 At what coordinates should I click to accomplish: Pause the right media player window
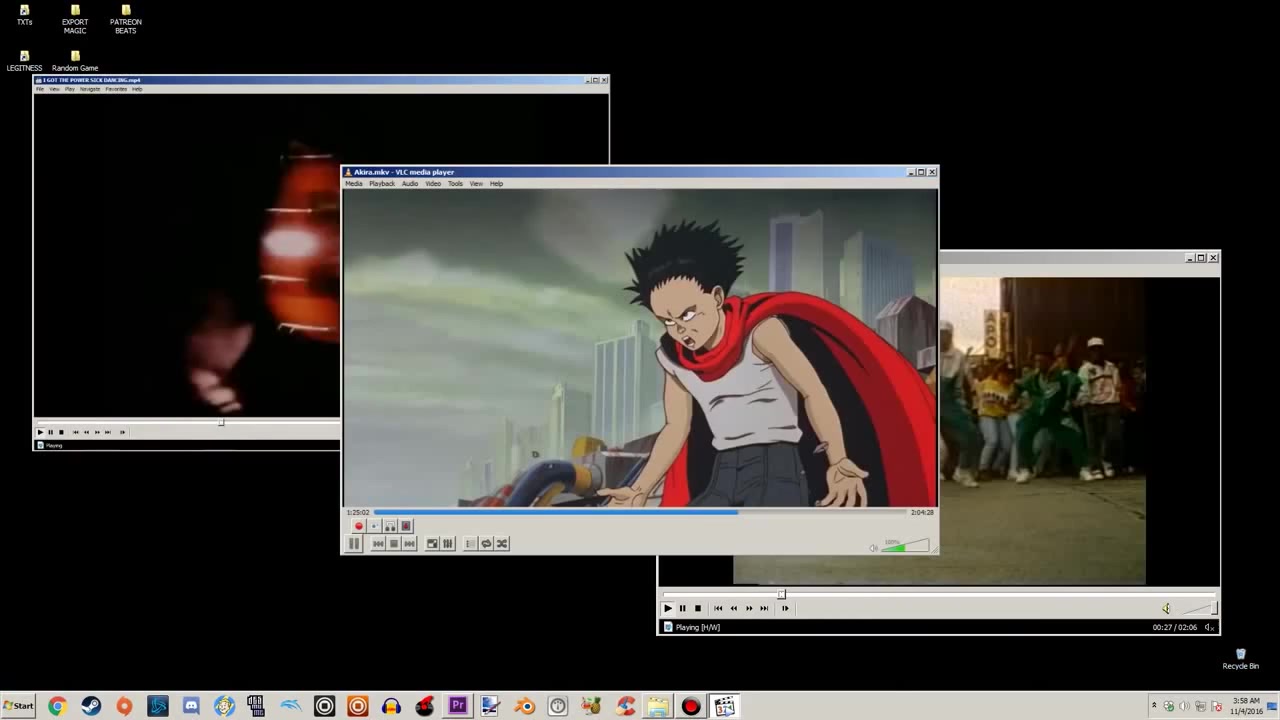(x=682, y=608)
